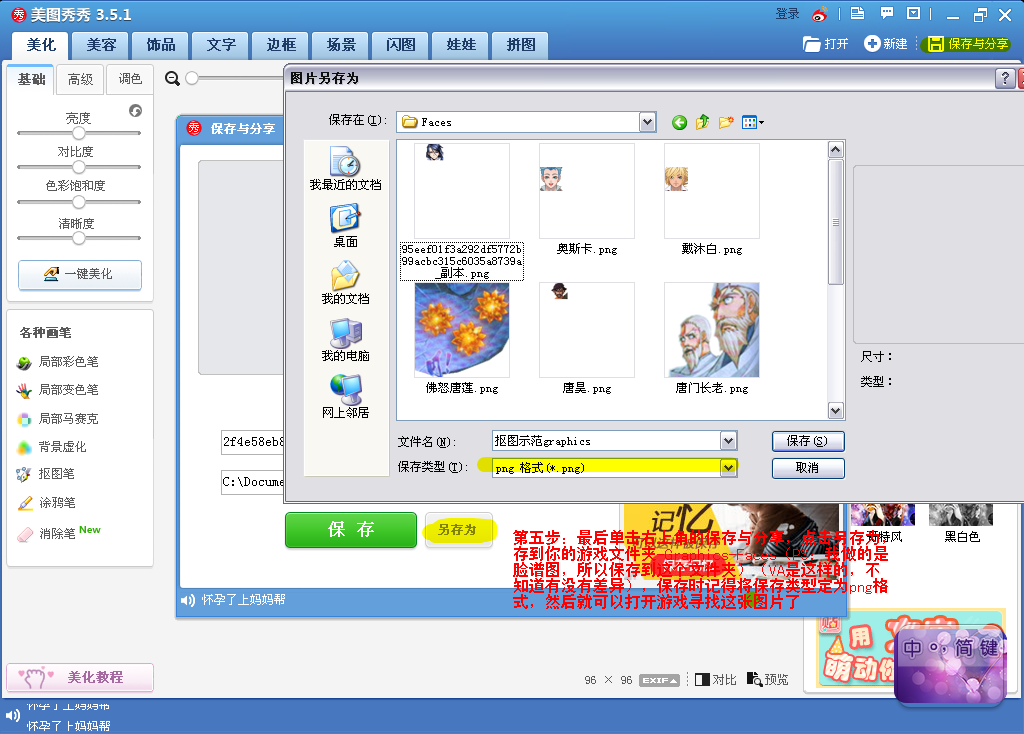Click the 一键美化 button
This screenshot has height=734, width=1024.
[x=80, y=275]
